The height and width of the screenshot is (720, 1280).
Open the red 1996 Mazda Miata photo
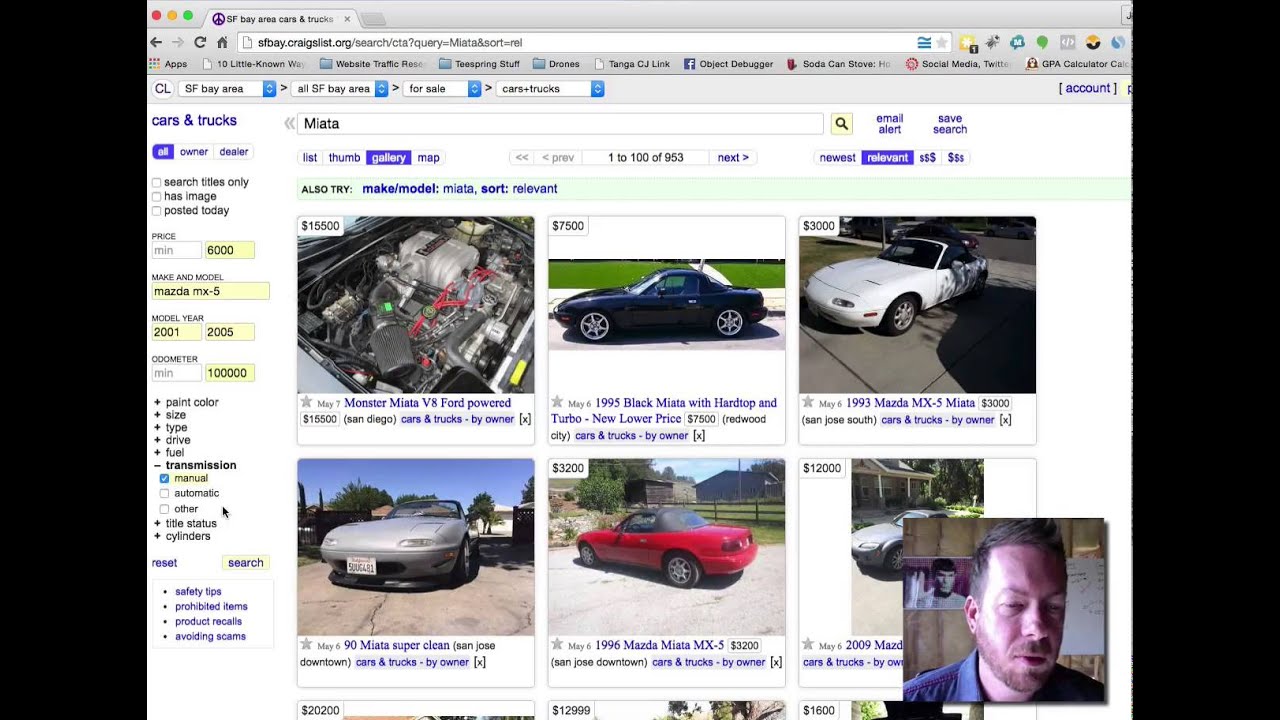[666, 547]
